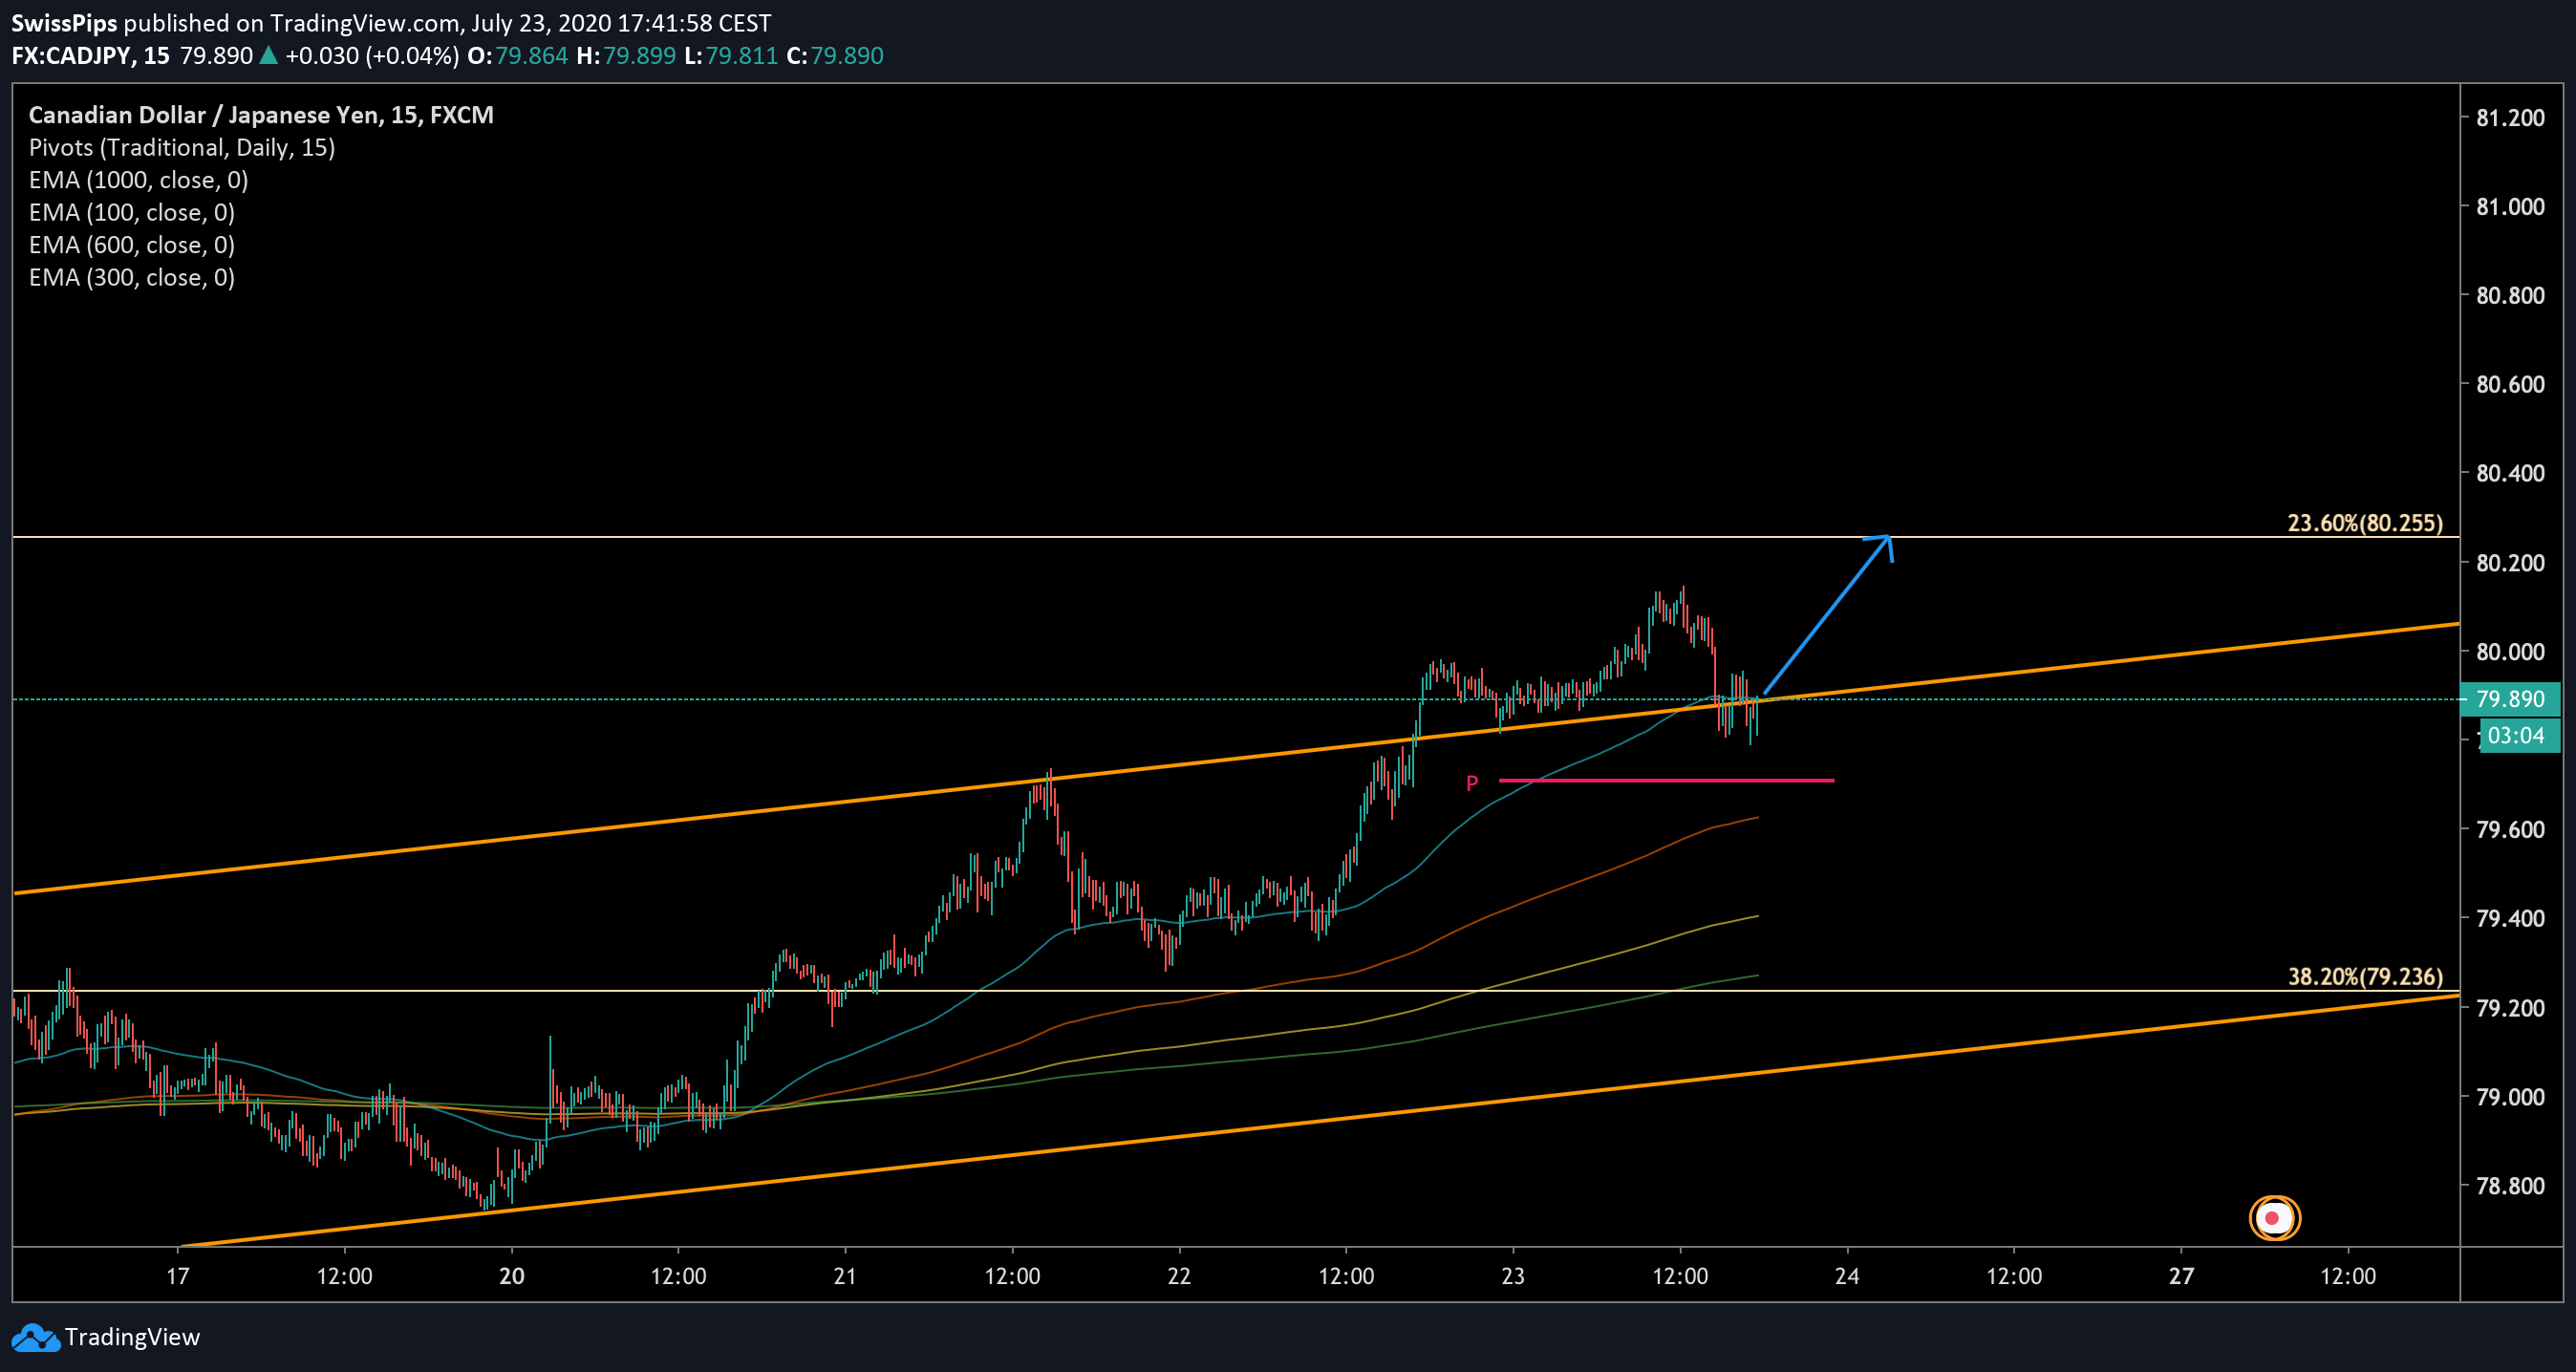This screenshot has width=2576, height=1372.
Task: Click the 81.200 price axis label
Action: (x=2510, y=118)
